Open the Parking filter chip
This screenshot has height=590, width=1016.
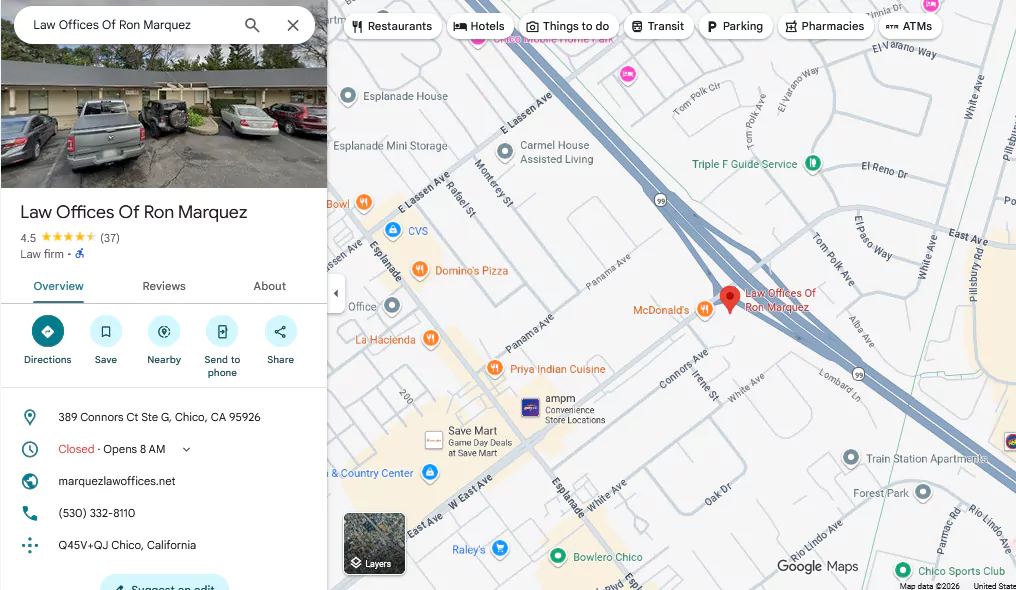735,27
